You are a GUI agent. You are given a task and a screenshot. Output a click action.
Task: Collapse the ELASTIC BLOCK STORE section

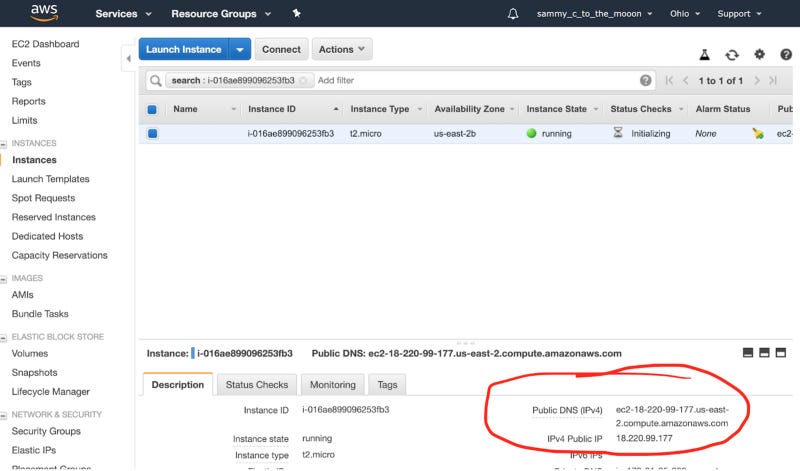pos(4,337)
